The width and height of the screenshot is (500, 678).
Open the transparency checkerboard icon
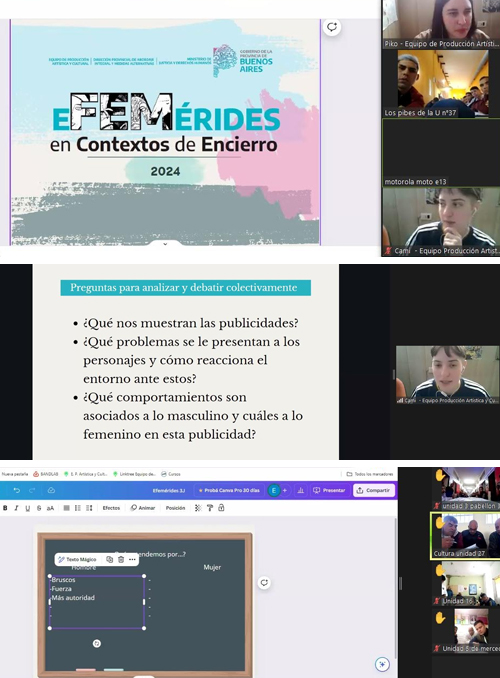(198, 508)
